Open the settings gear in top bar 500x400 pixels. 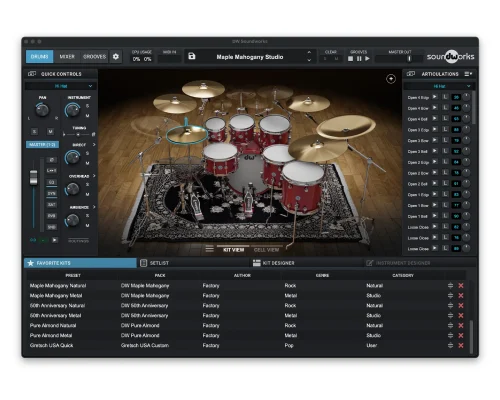(x=116, y=57)
